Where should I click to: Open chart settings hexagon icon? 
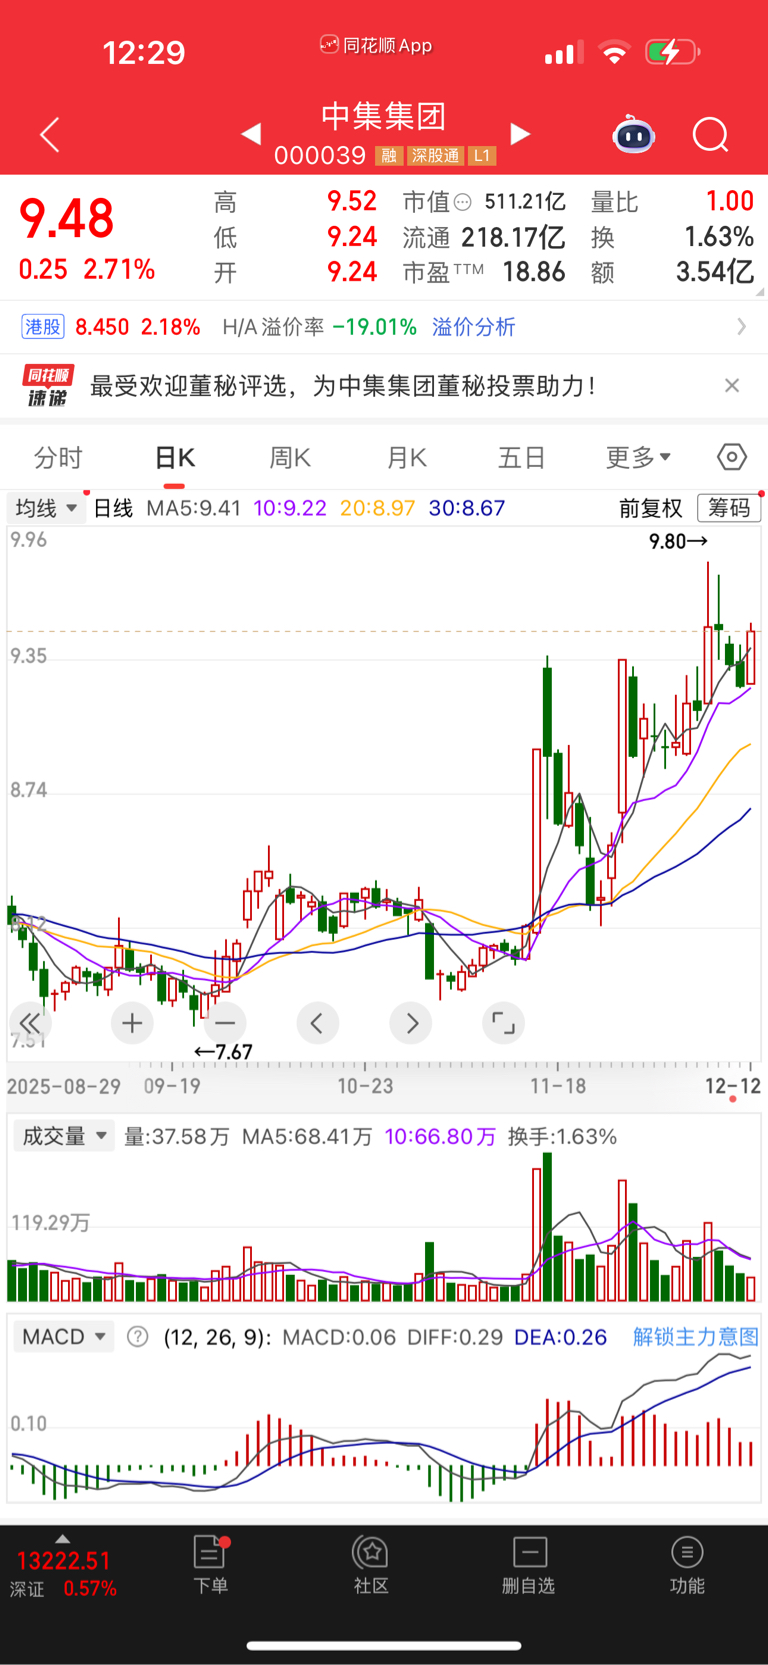pyautogui.click(x=732, y=457)
